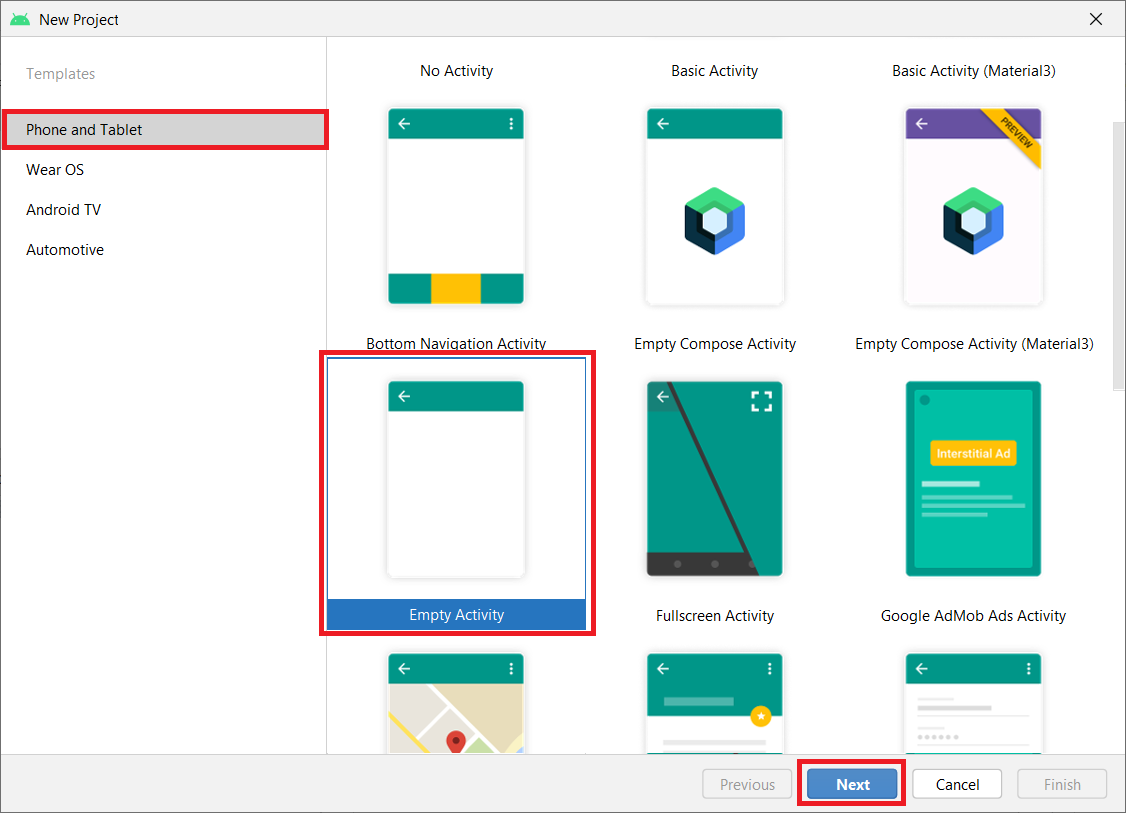The height and width of the screenshot is (813, 1126).
Task: Choose the Google AdMob Ads Activity thumbnail
Action: 973,479
